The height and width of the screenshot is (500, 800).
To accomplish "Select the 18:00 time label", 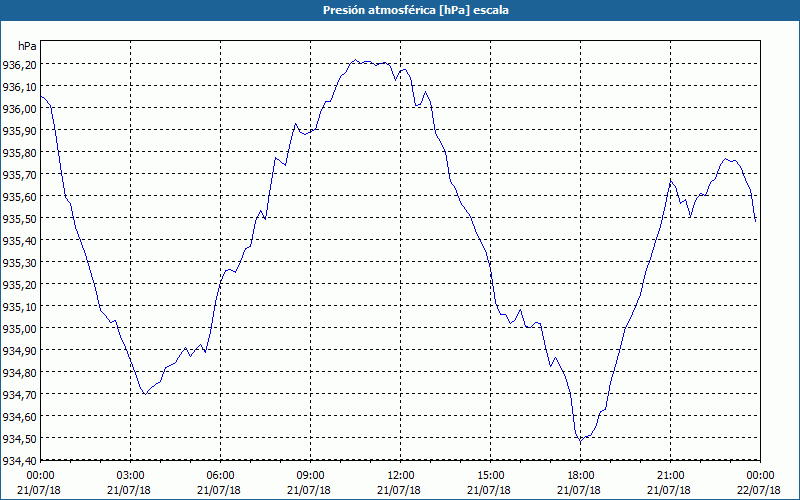I will (x=580, y=476).
